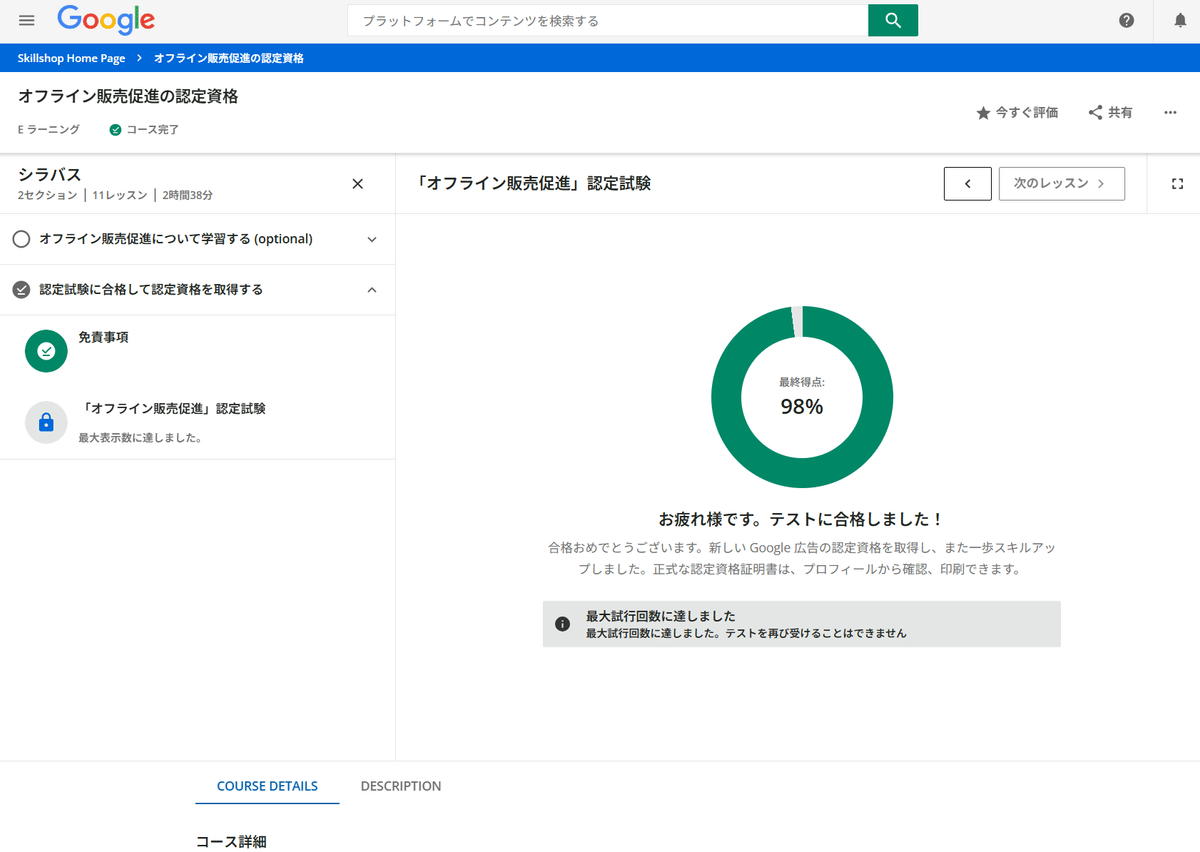Click the Google Skillshop logo

click(105, 20)
